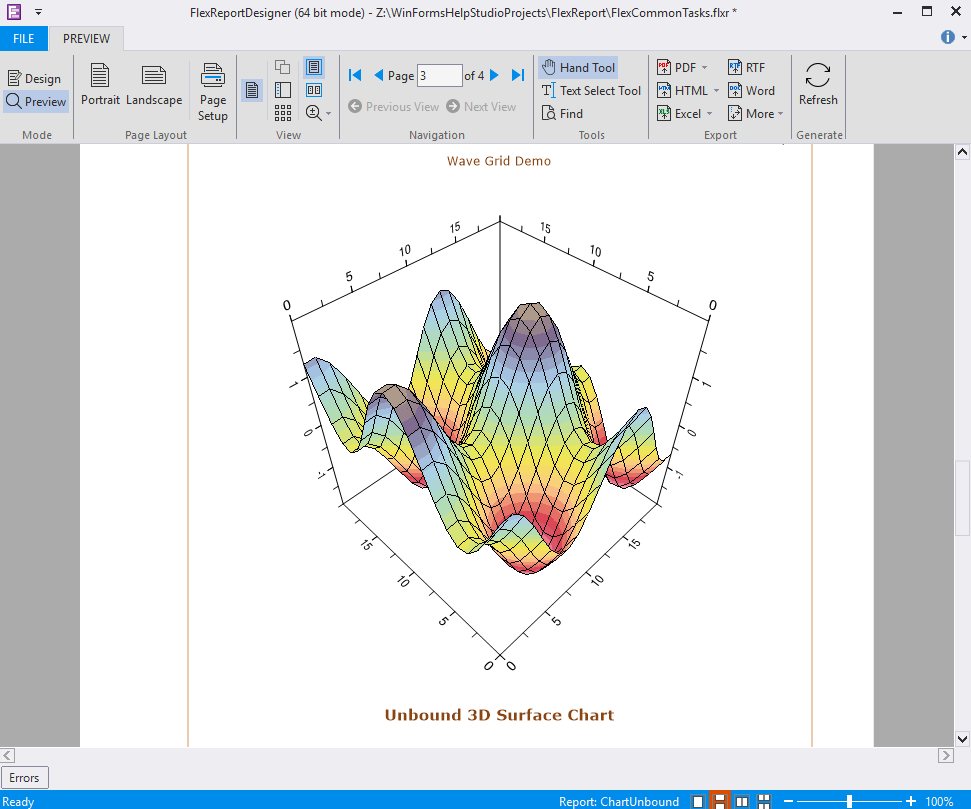Toggle single page view in status bar
This screenshot has width=971, height=809.
698,801
